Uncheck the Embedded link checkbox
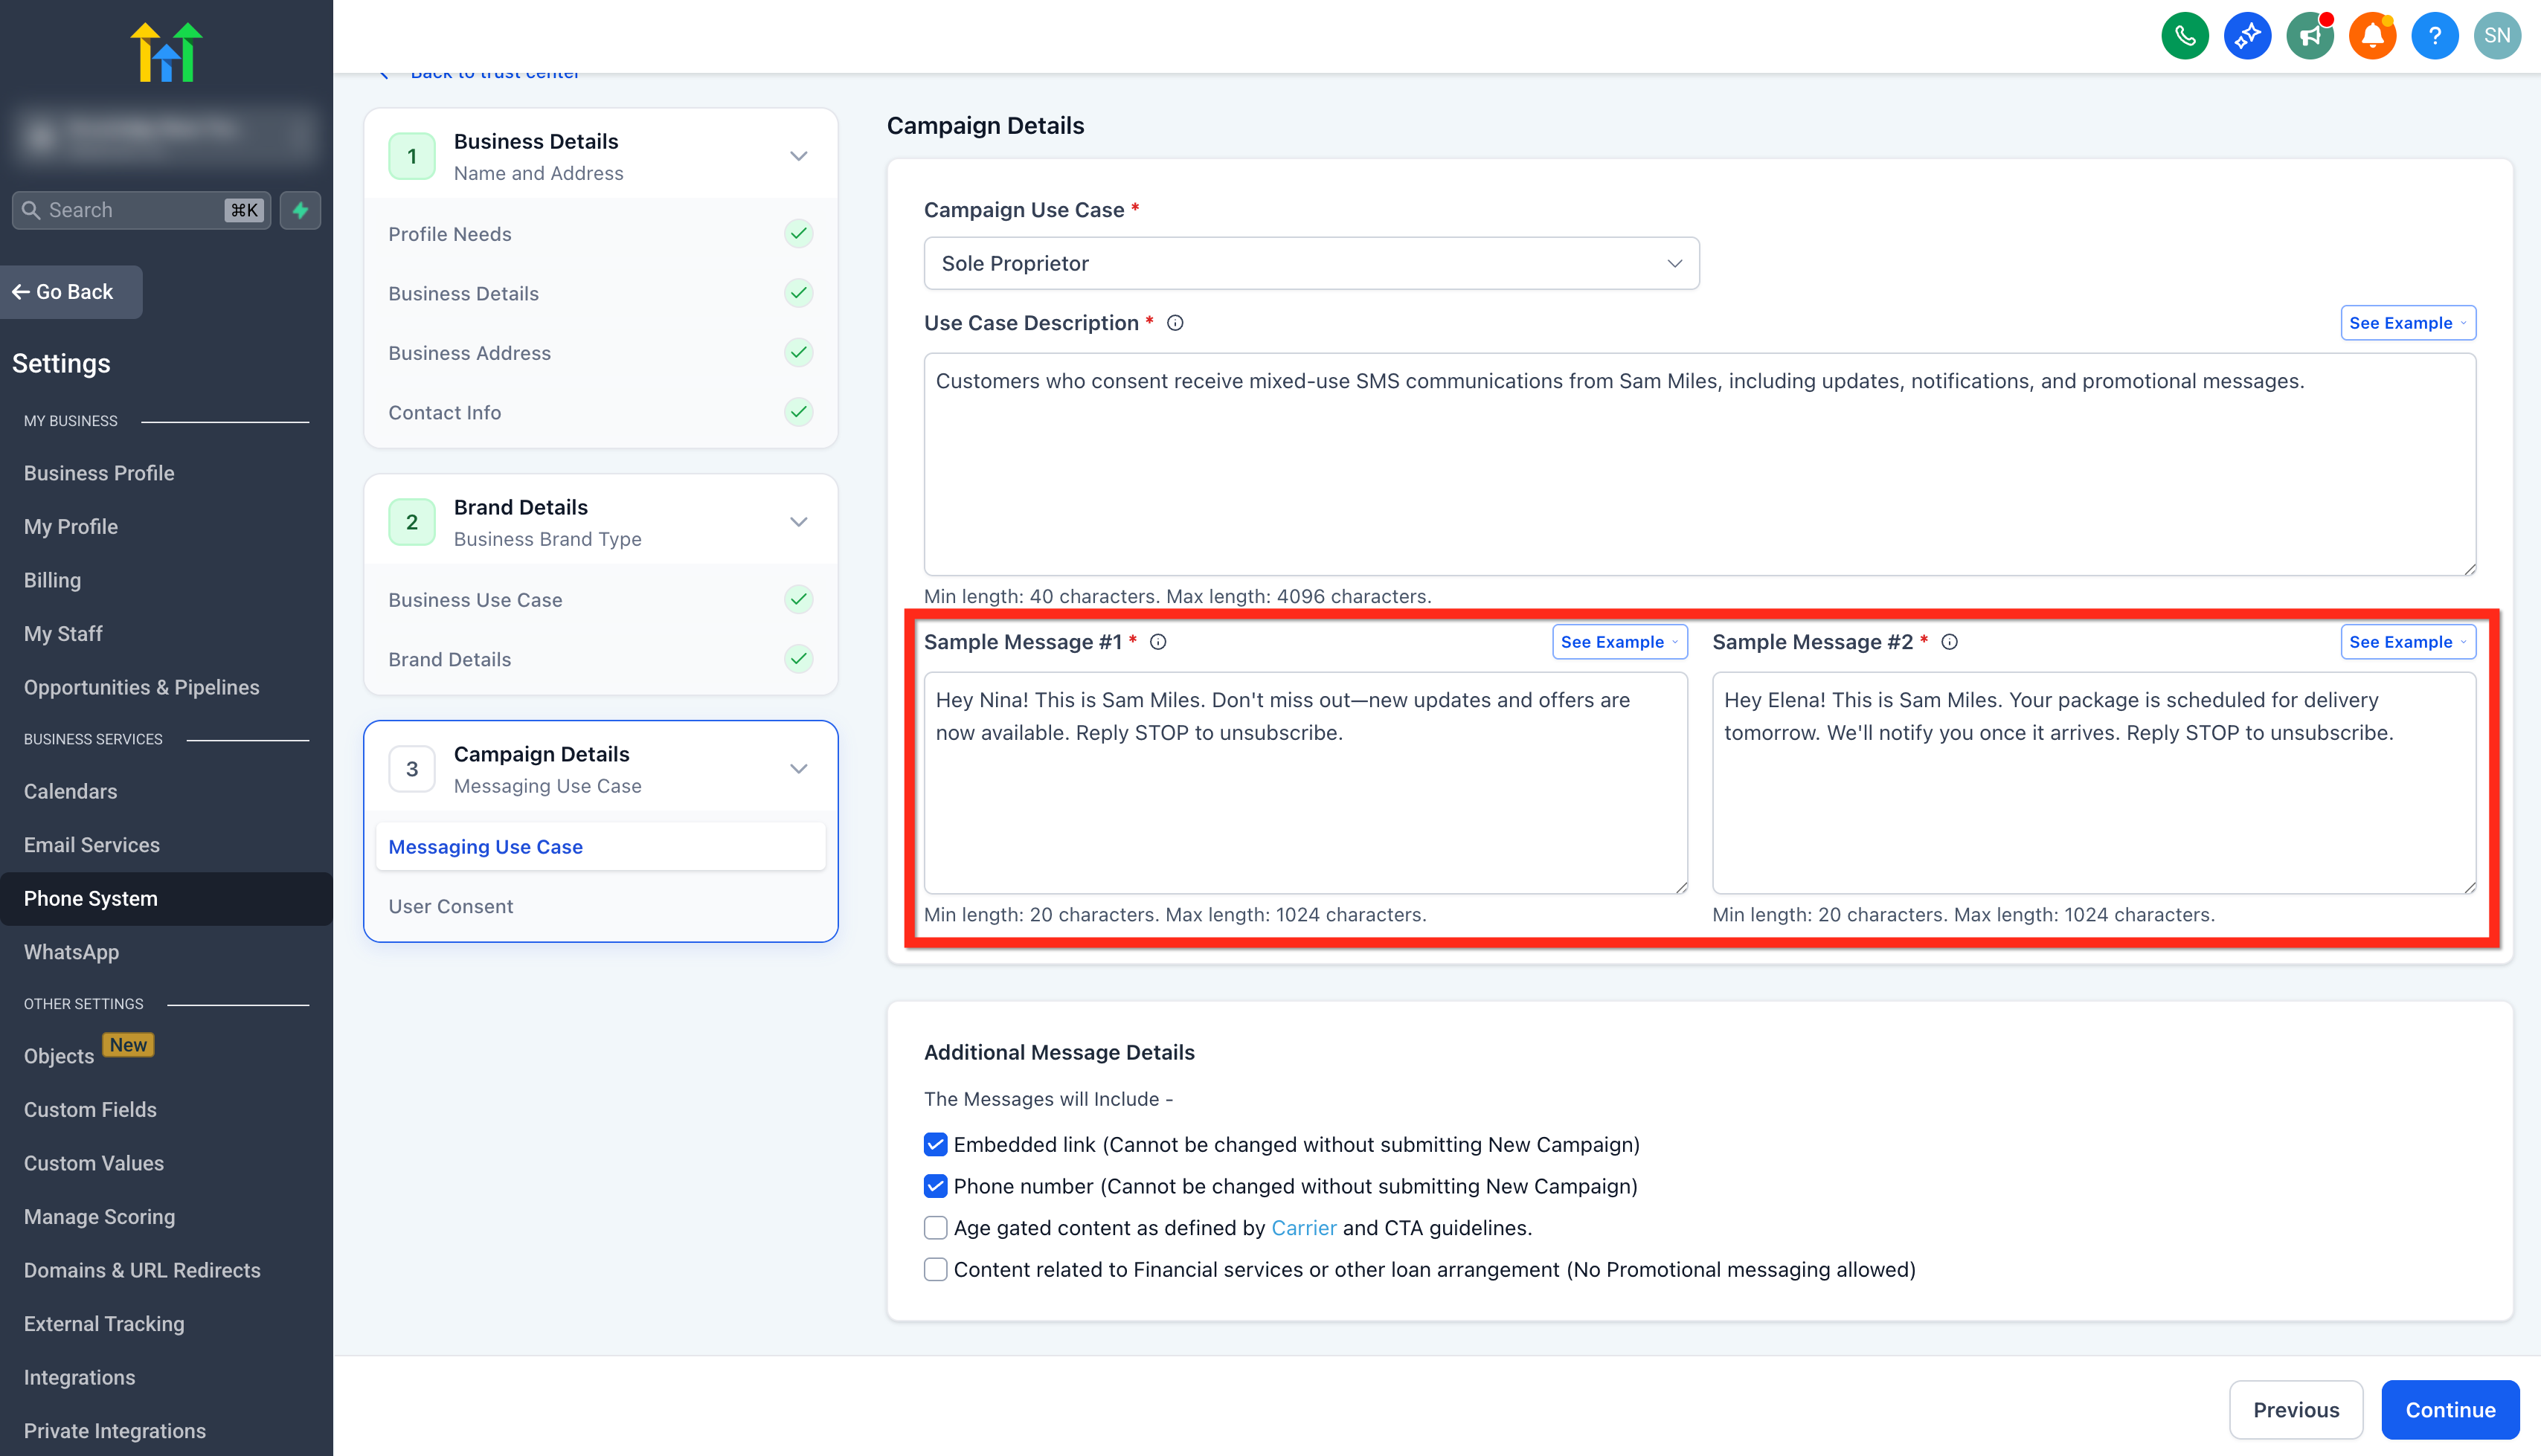2541x1456 pixels. tap(935, 1144)
